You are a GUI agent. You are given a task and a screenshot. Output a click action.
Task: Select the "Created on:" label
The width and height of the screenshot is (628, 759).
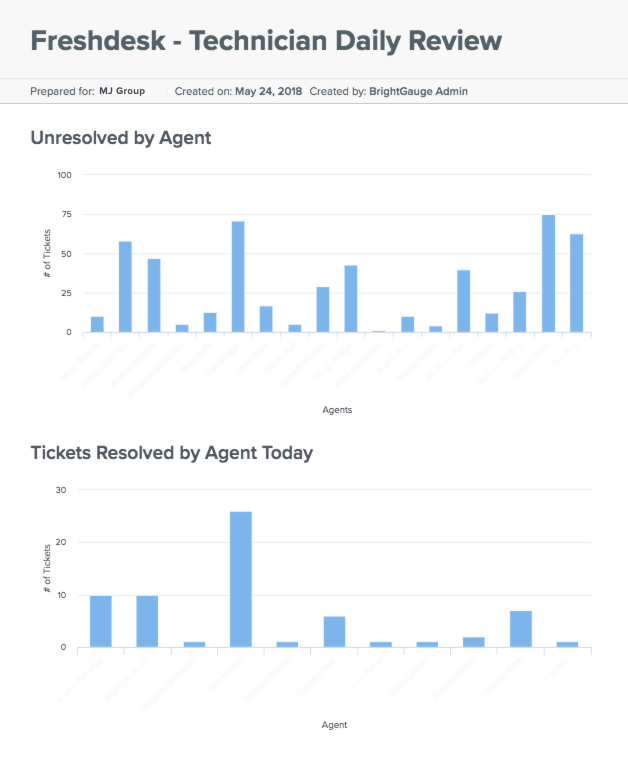[x=203, y=91]
